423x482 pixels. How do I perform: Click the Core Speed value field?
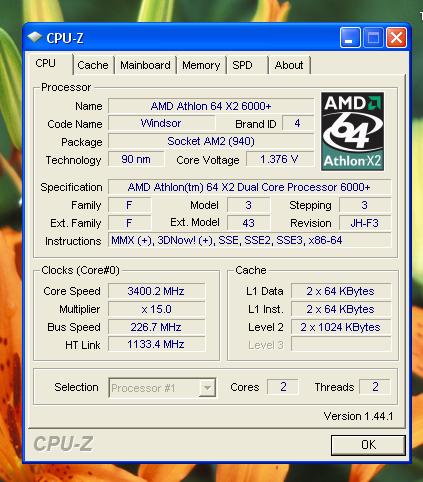coord(156,291)
